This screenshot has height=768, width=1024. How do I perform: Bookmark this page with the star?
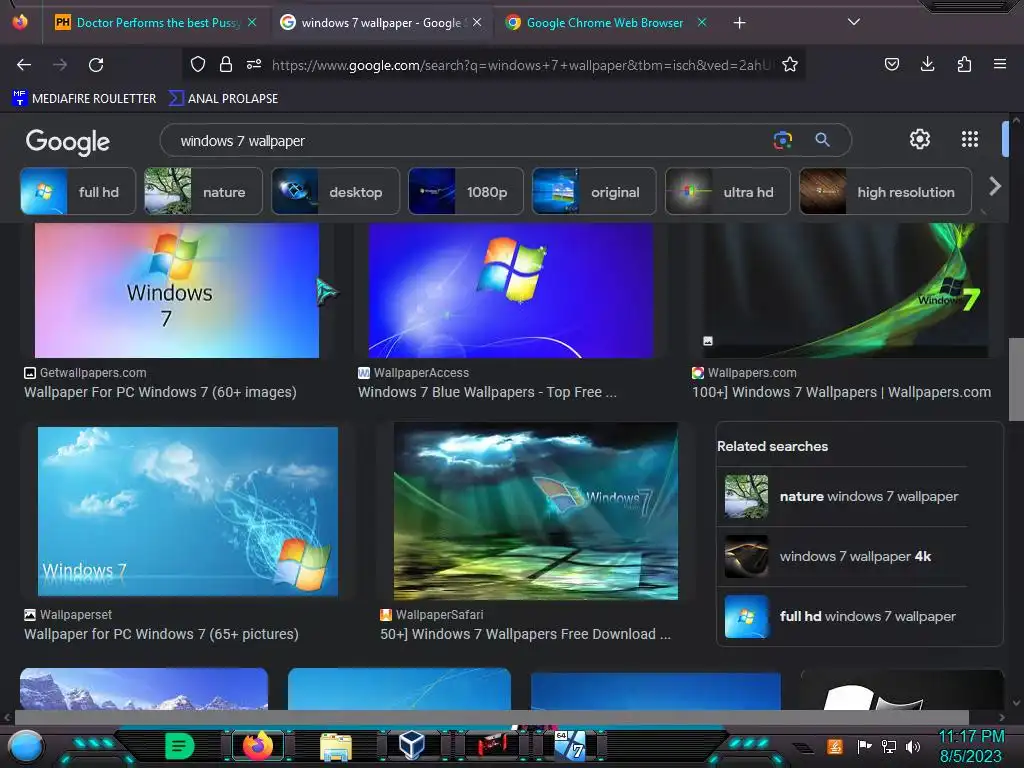pyautogui.click(x=790, y=64)
